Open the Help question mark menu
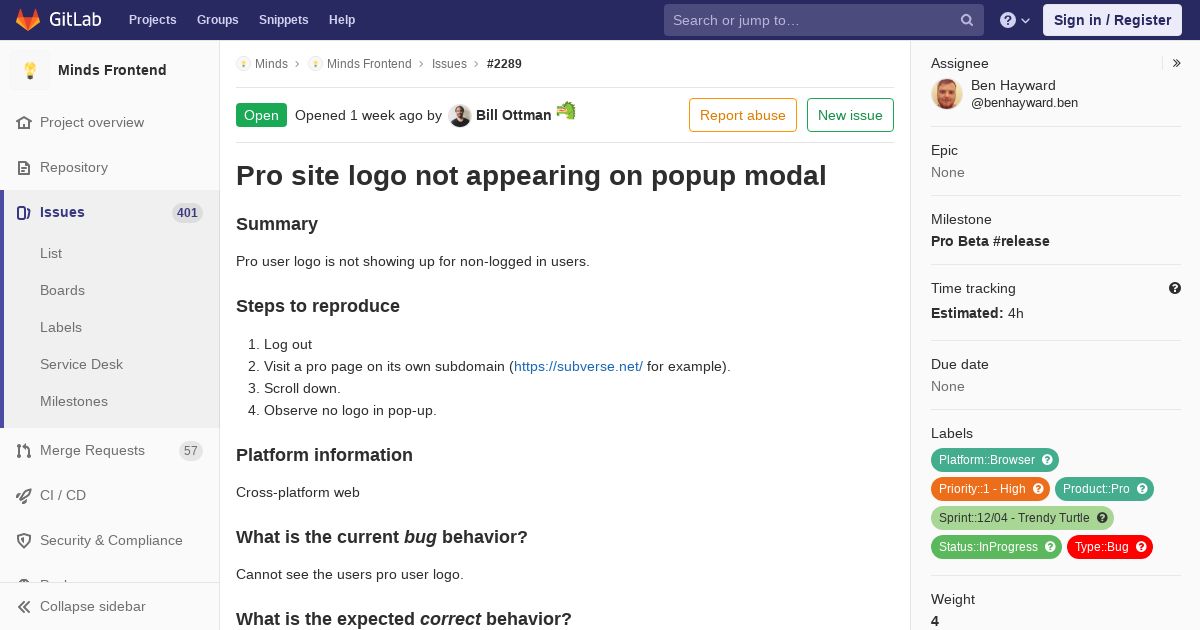Viewport: 1200px width, 630px height. [1015, 20]
